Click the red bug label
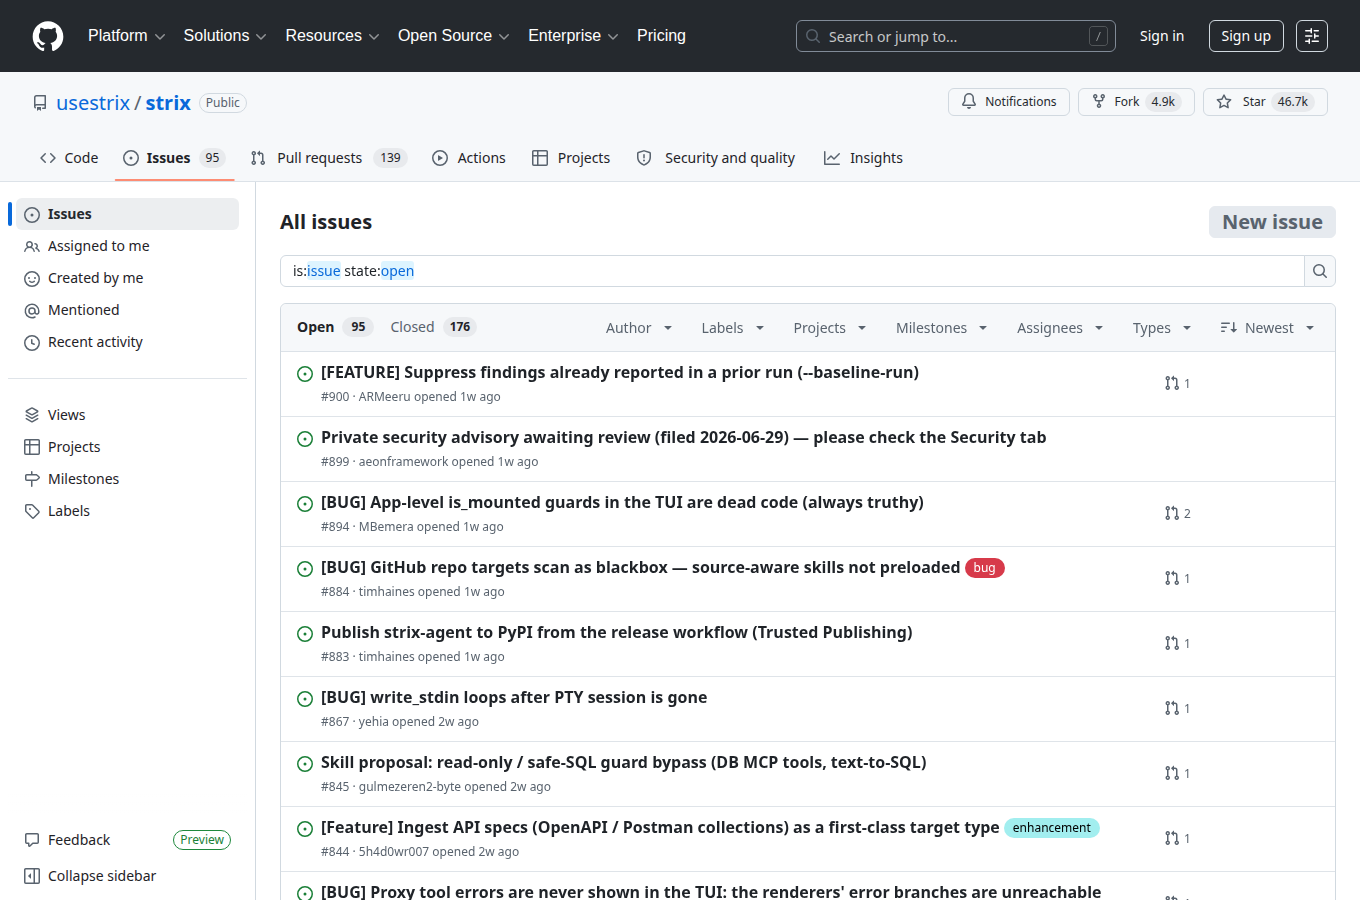 pyautogui.click(x=985, y=568)
